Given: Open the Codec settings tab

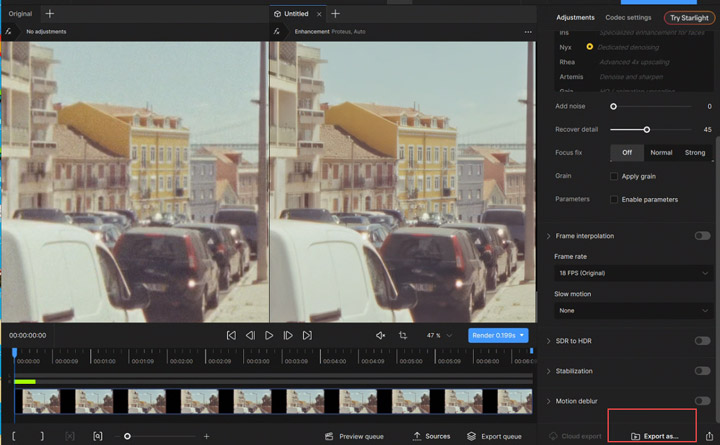Looking at the screenshot, I should click(x=628, y=17).
